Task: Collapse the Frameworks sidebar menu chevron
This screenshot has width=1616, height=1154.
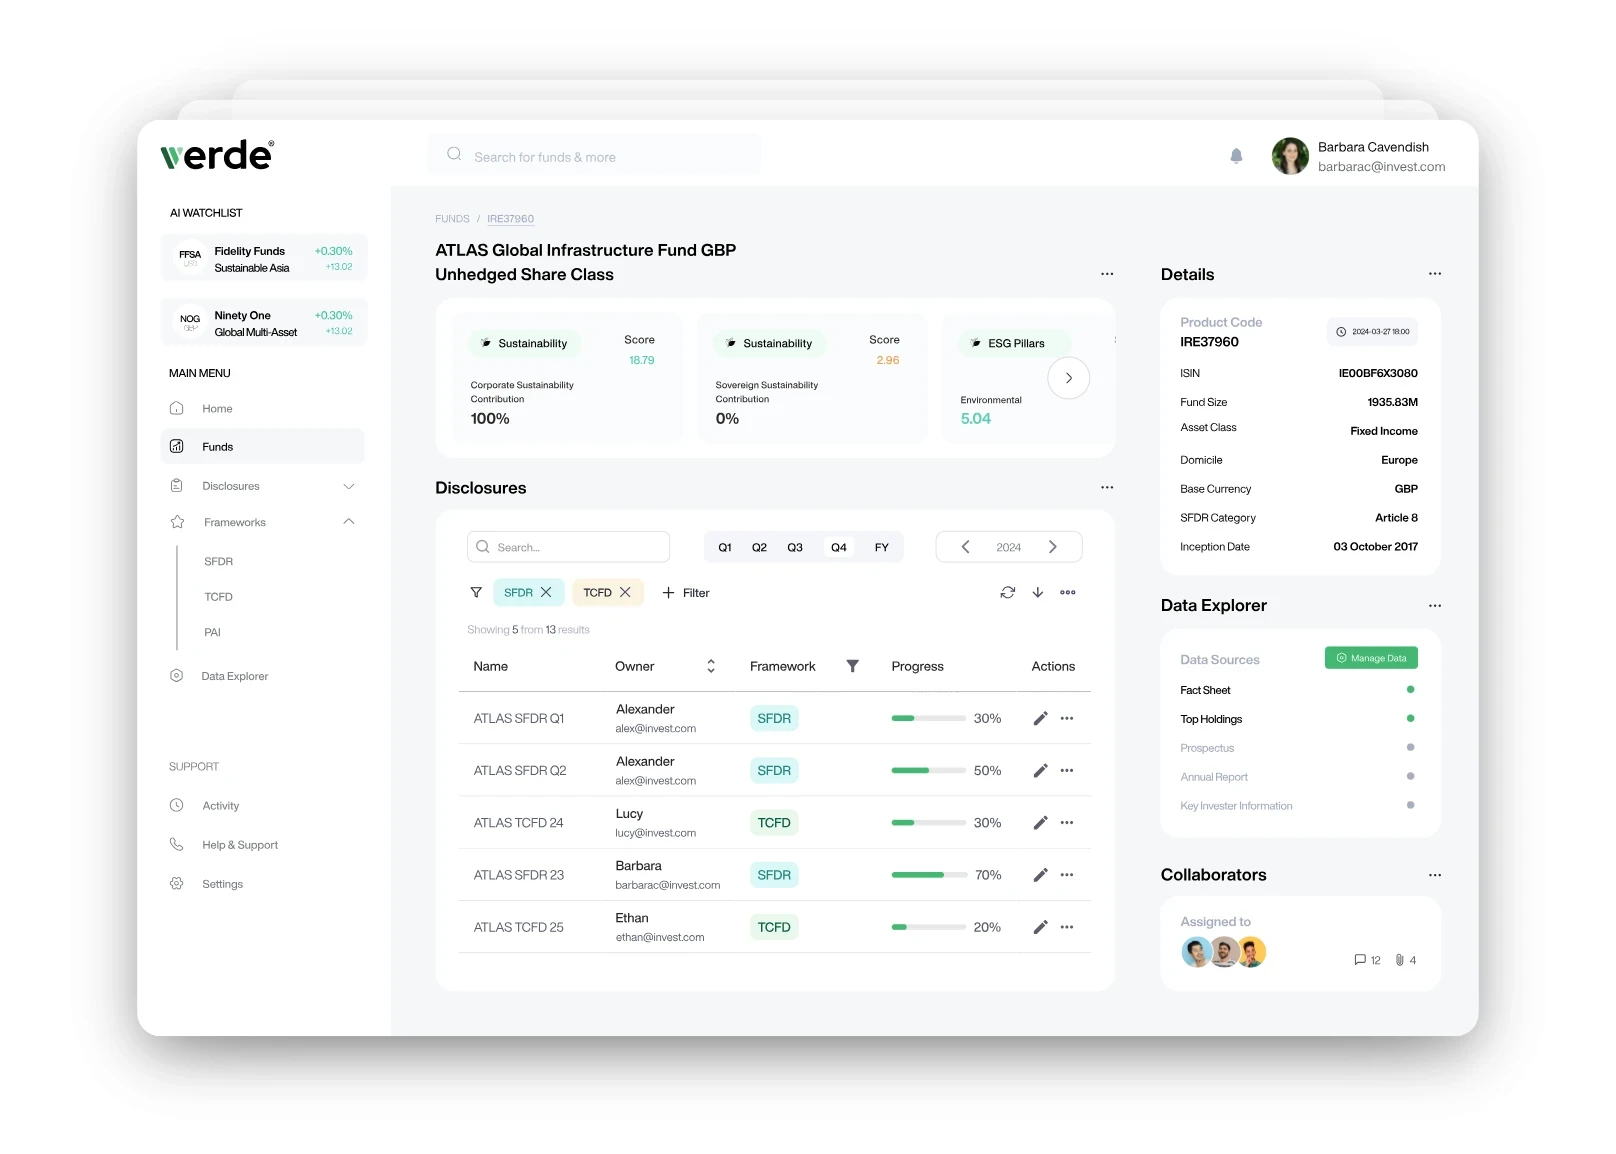Action: click(349, 522)
